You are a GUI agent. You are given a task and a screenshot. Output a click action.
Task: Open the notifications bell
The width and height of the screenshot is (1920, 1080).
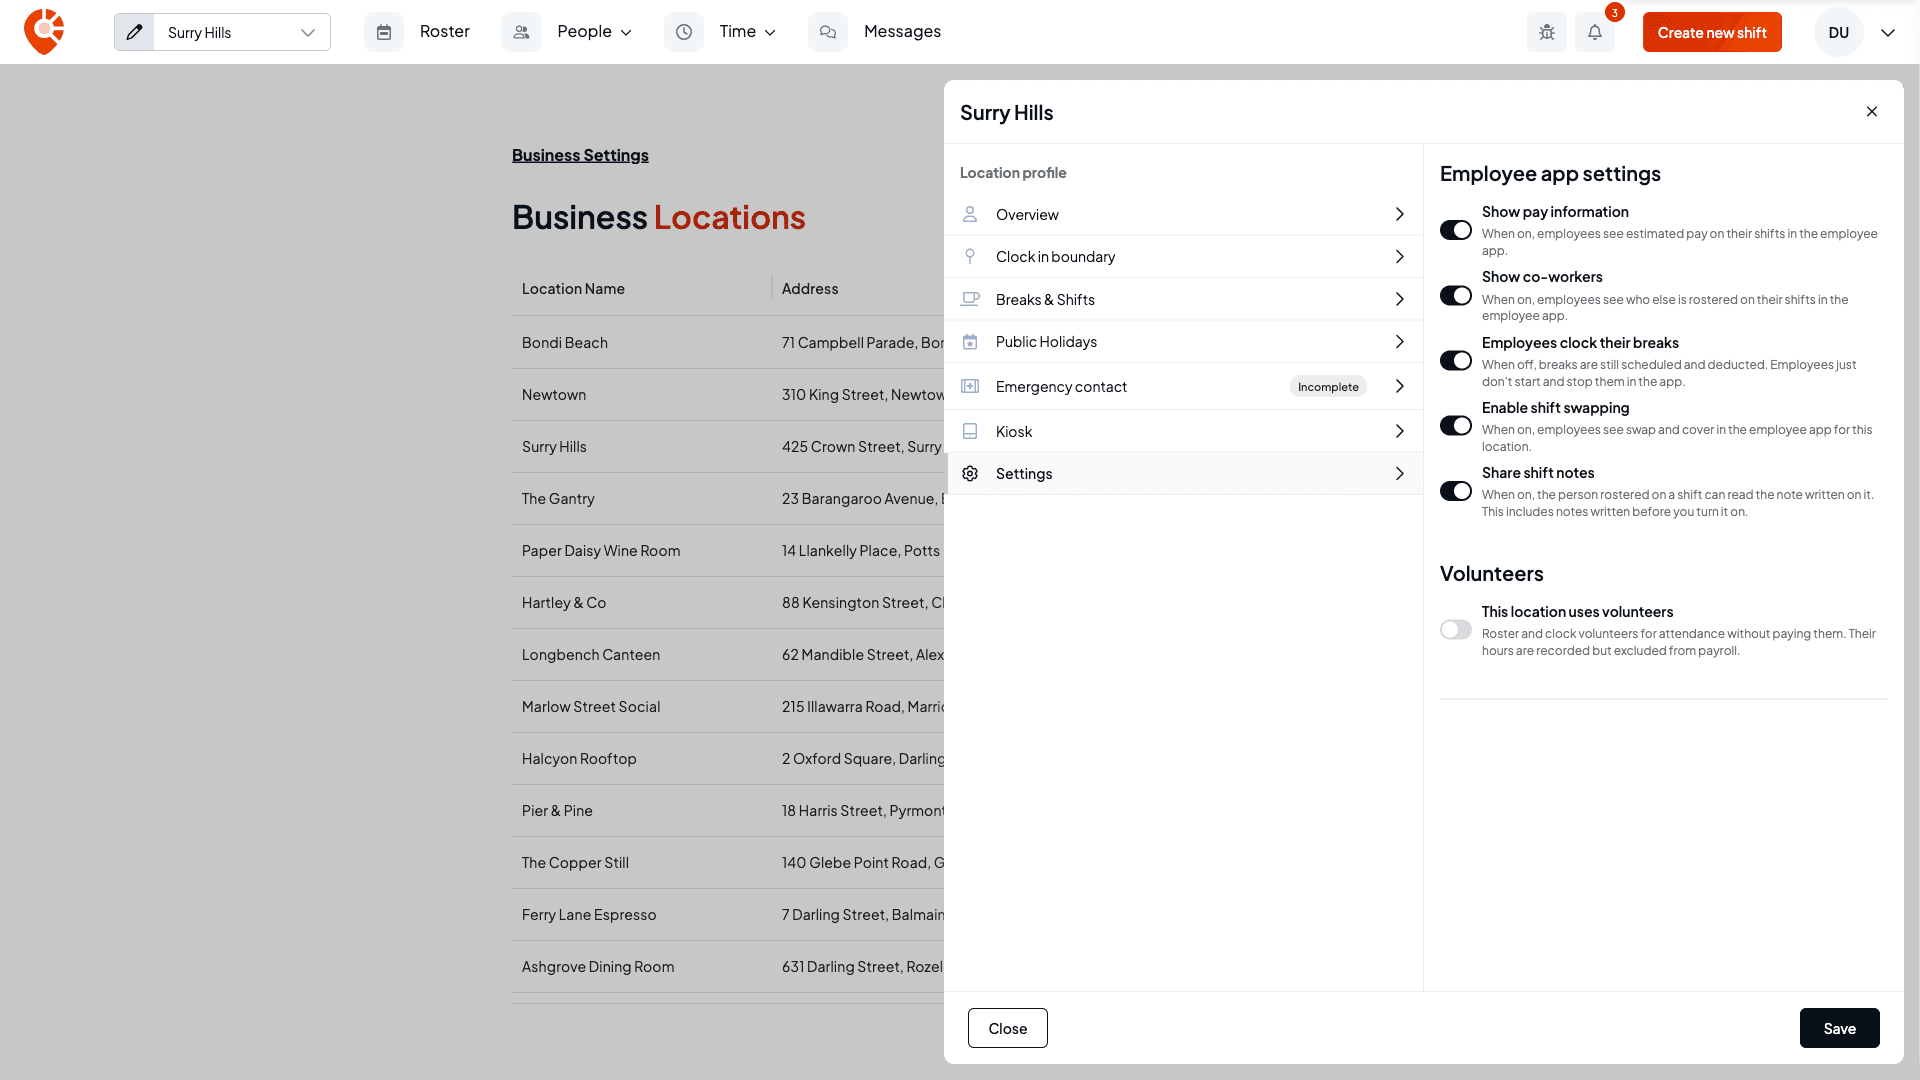pyautogui.click(x=1595, y=32)
